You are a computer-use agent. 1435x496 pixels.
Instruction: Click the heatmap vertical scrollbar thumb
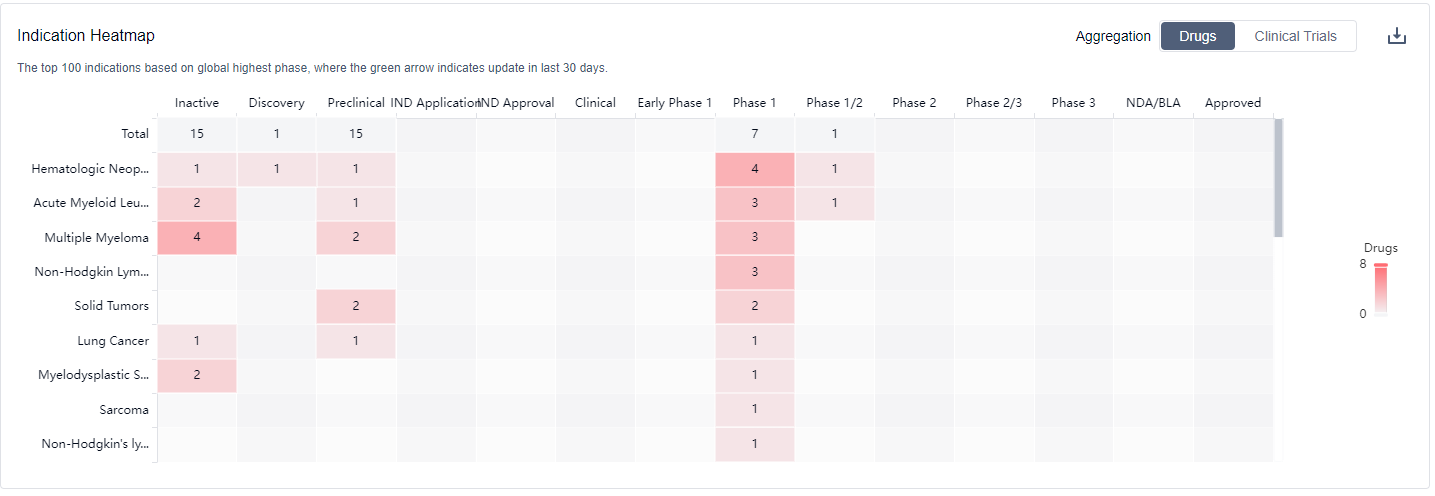[1278, 178]
